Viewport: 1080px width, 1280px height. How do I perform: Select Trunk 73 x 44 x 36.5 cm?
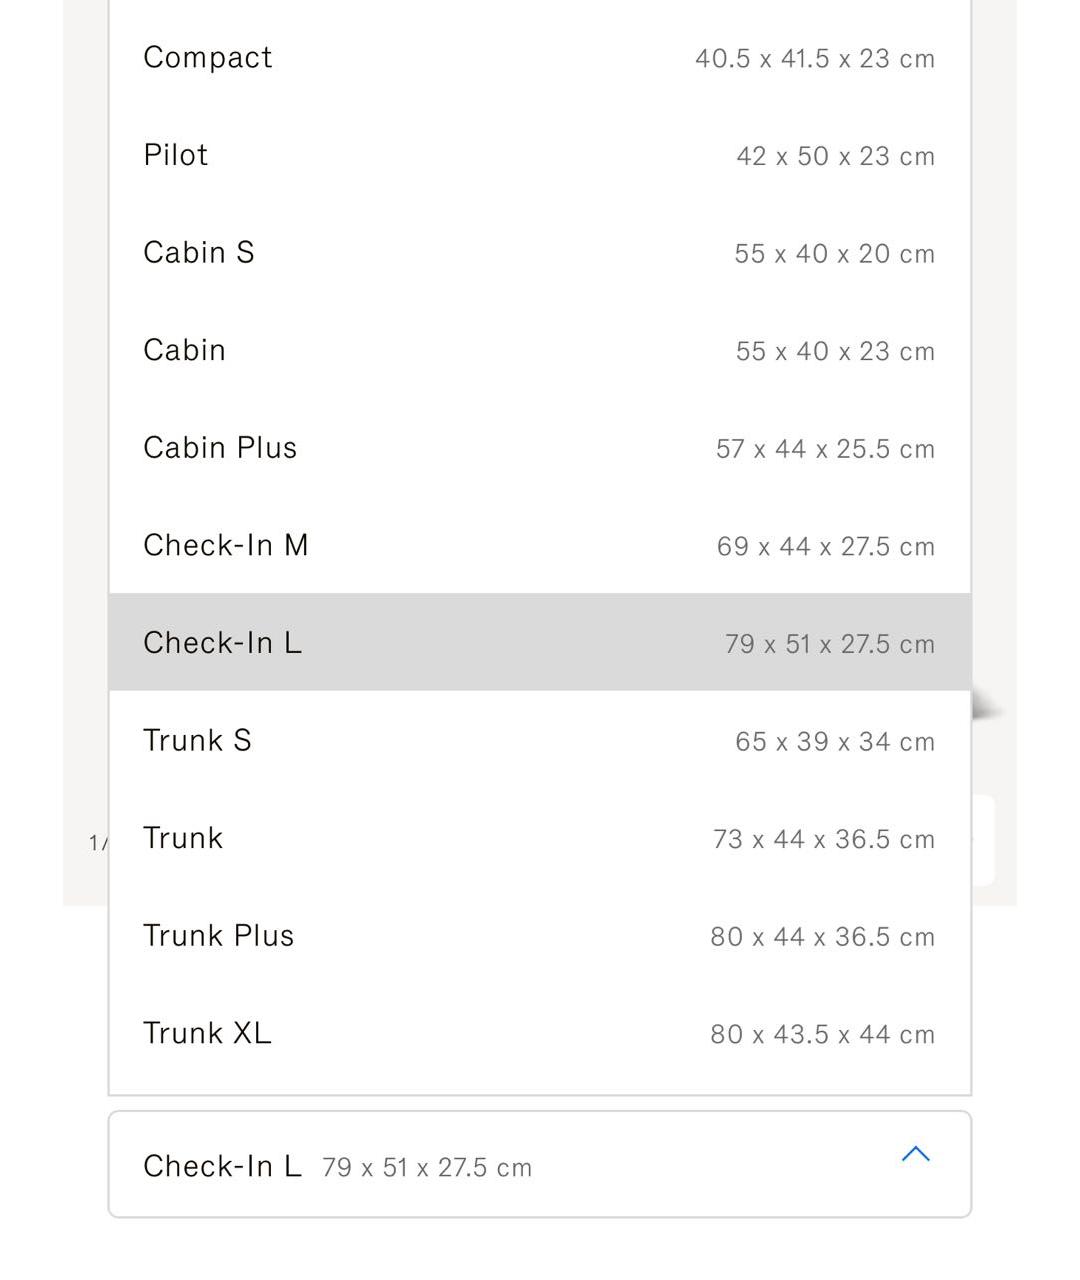[x=183, y=838]
